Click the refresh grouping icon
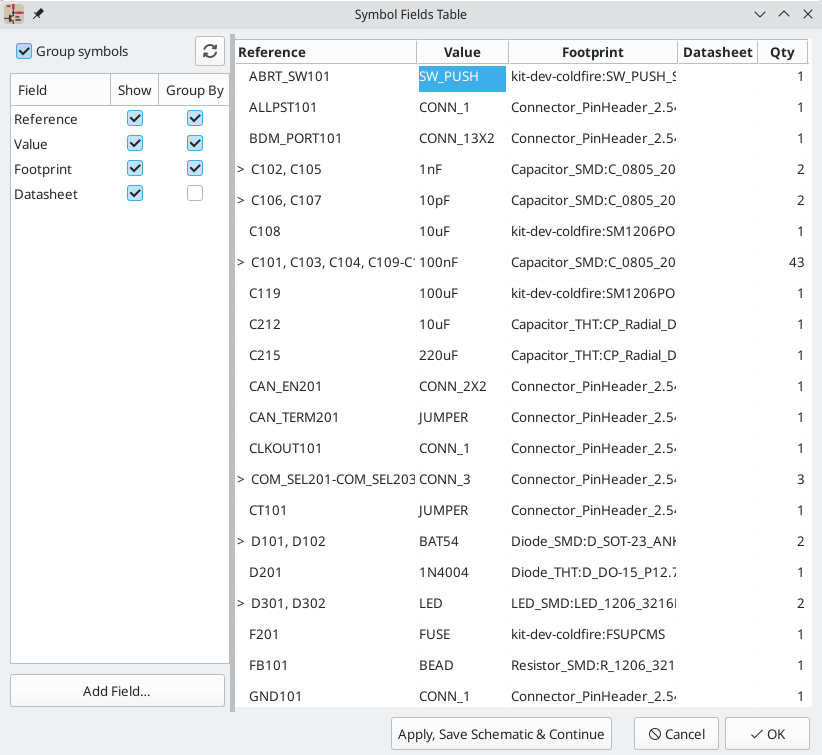The width and height of the screenshot is (822, 755). (x=209, y=51)
